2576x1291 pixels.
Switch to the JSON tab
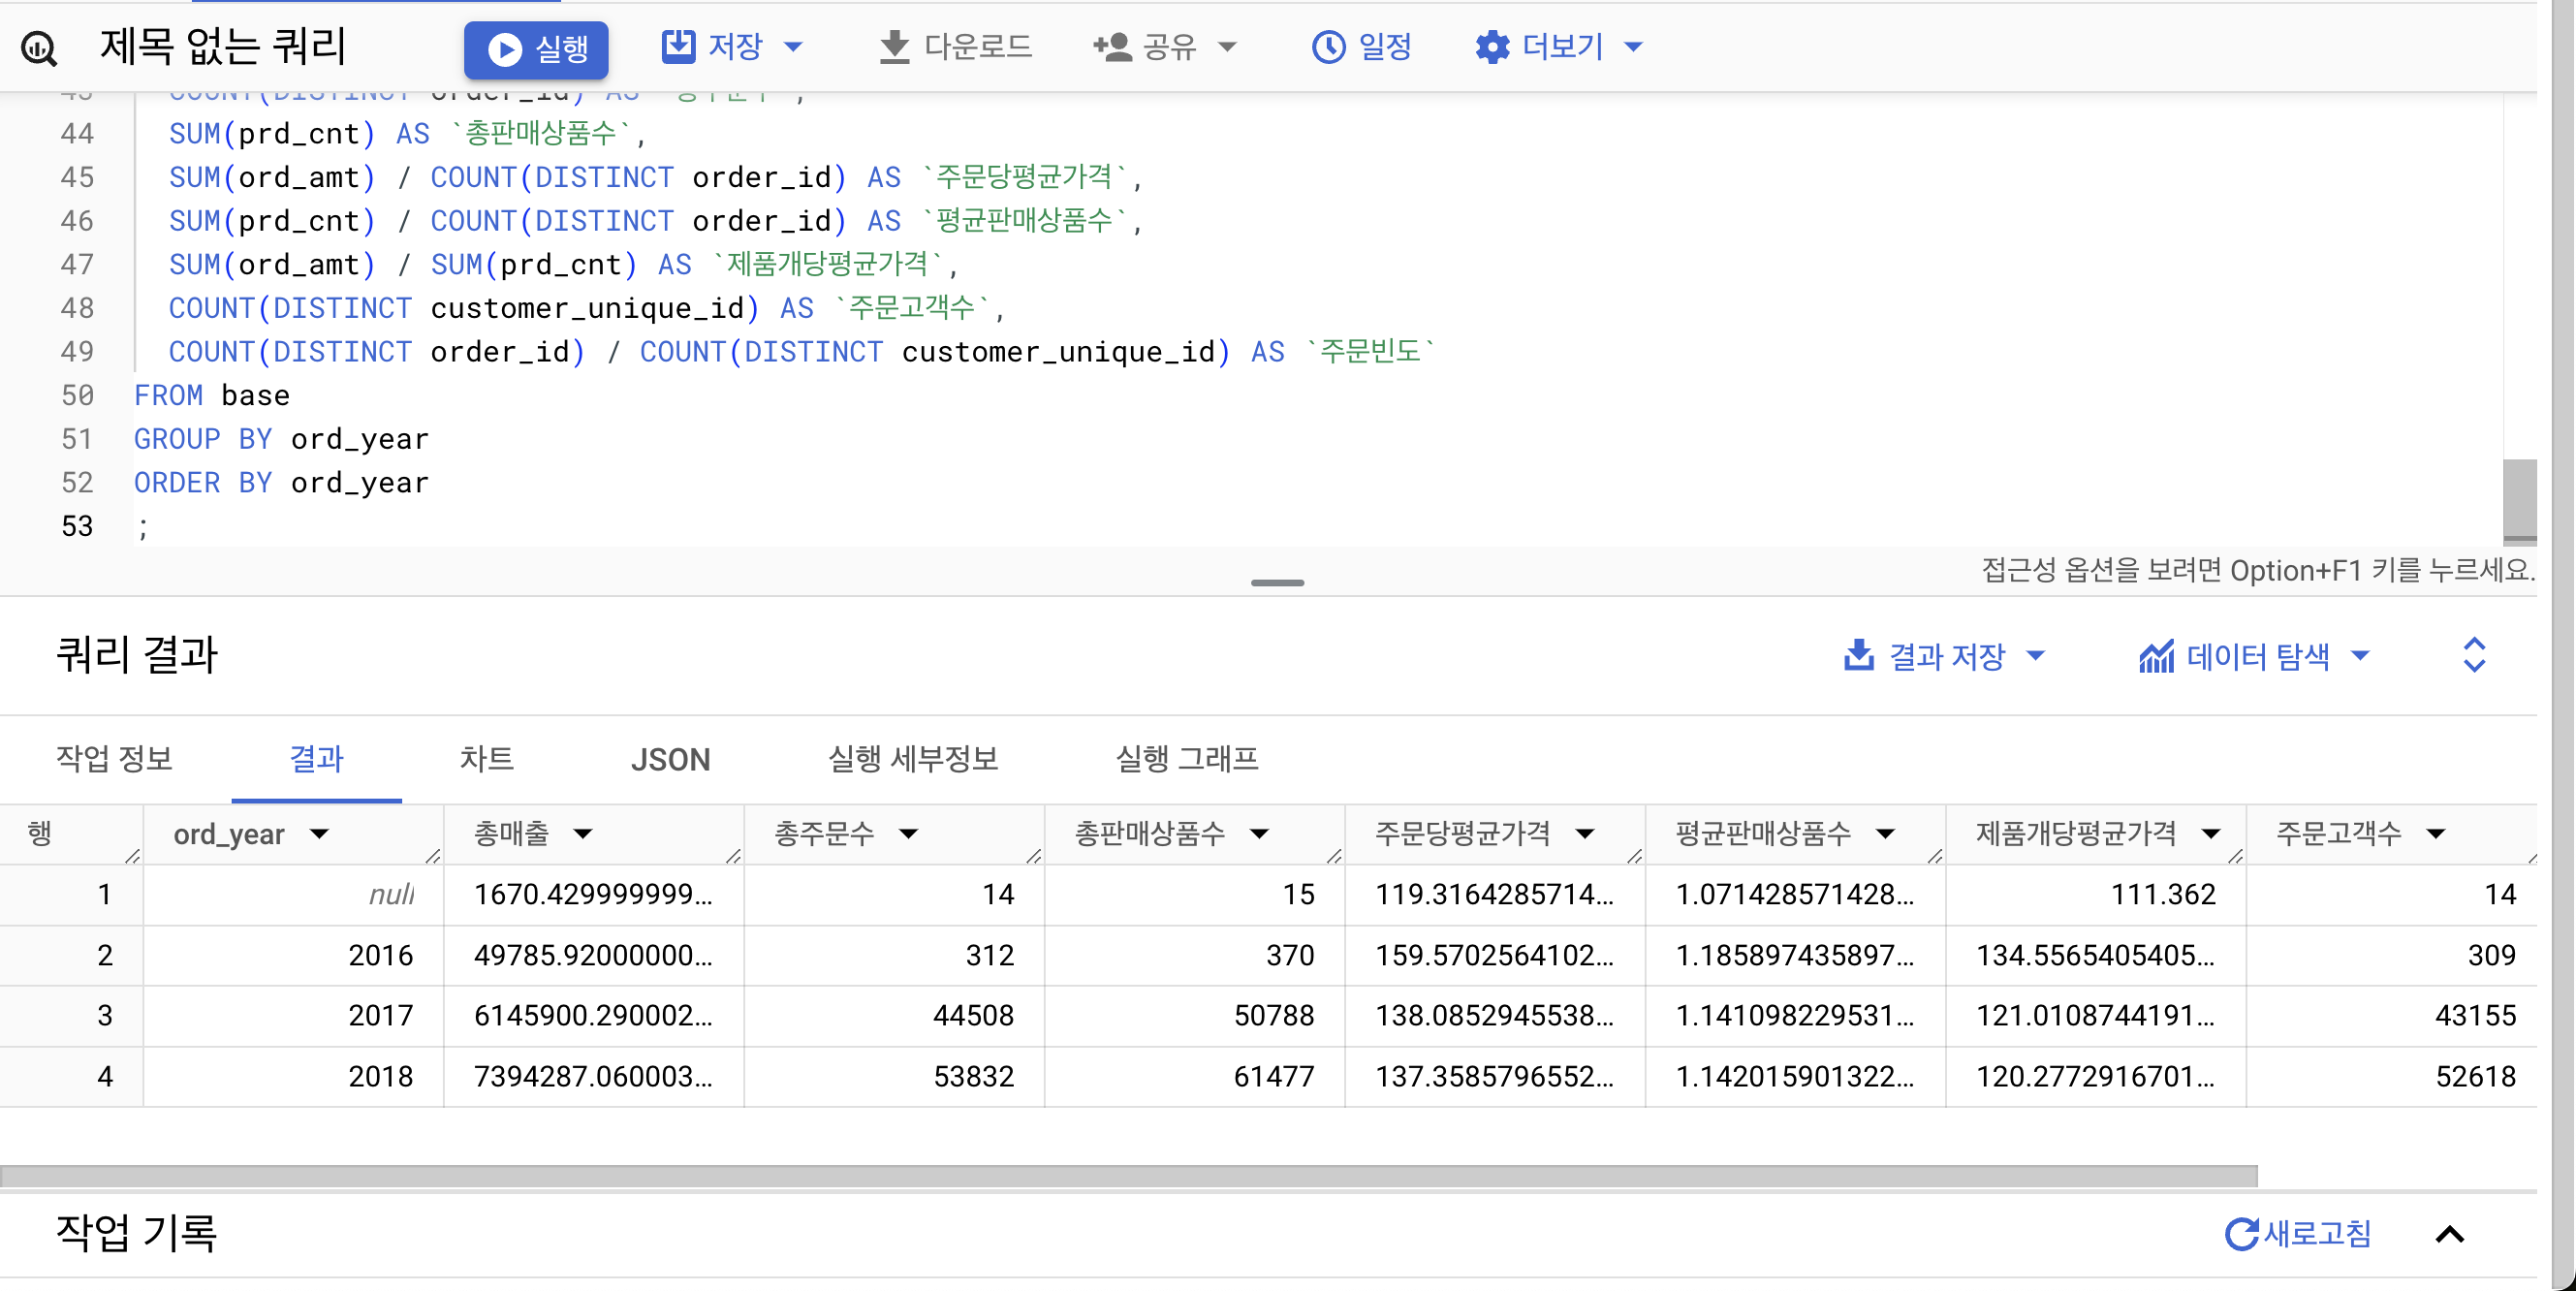click(x=670, y=759)
